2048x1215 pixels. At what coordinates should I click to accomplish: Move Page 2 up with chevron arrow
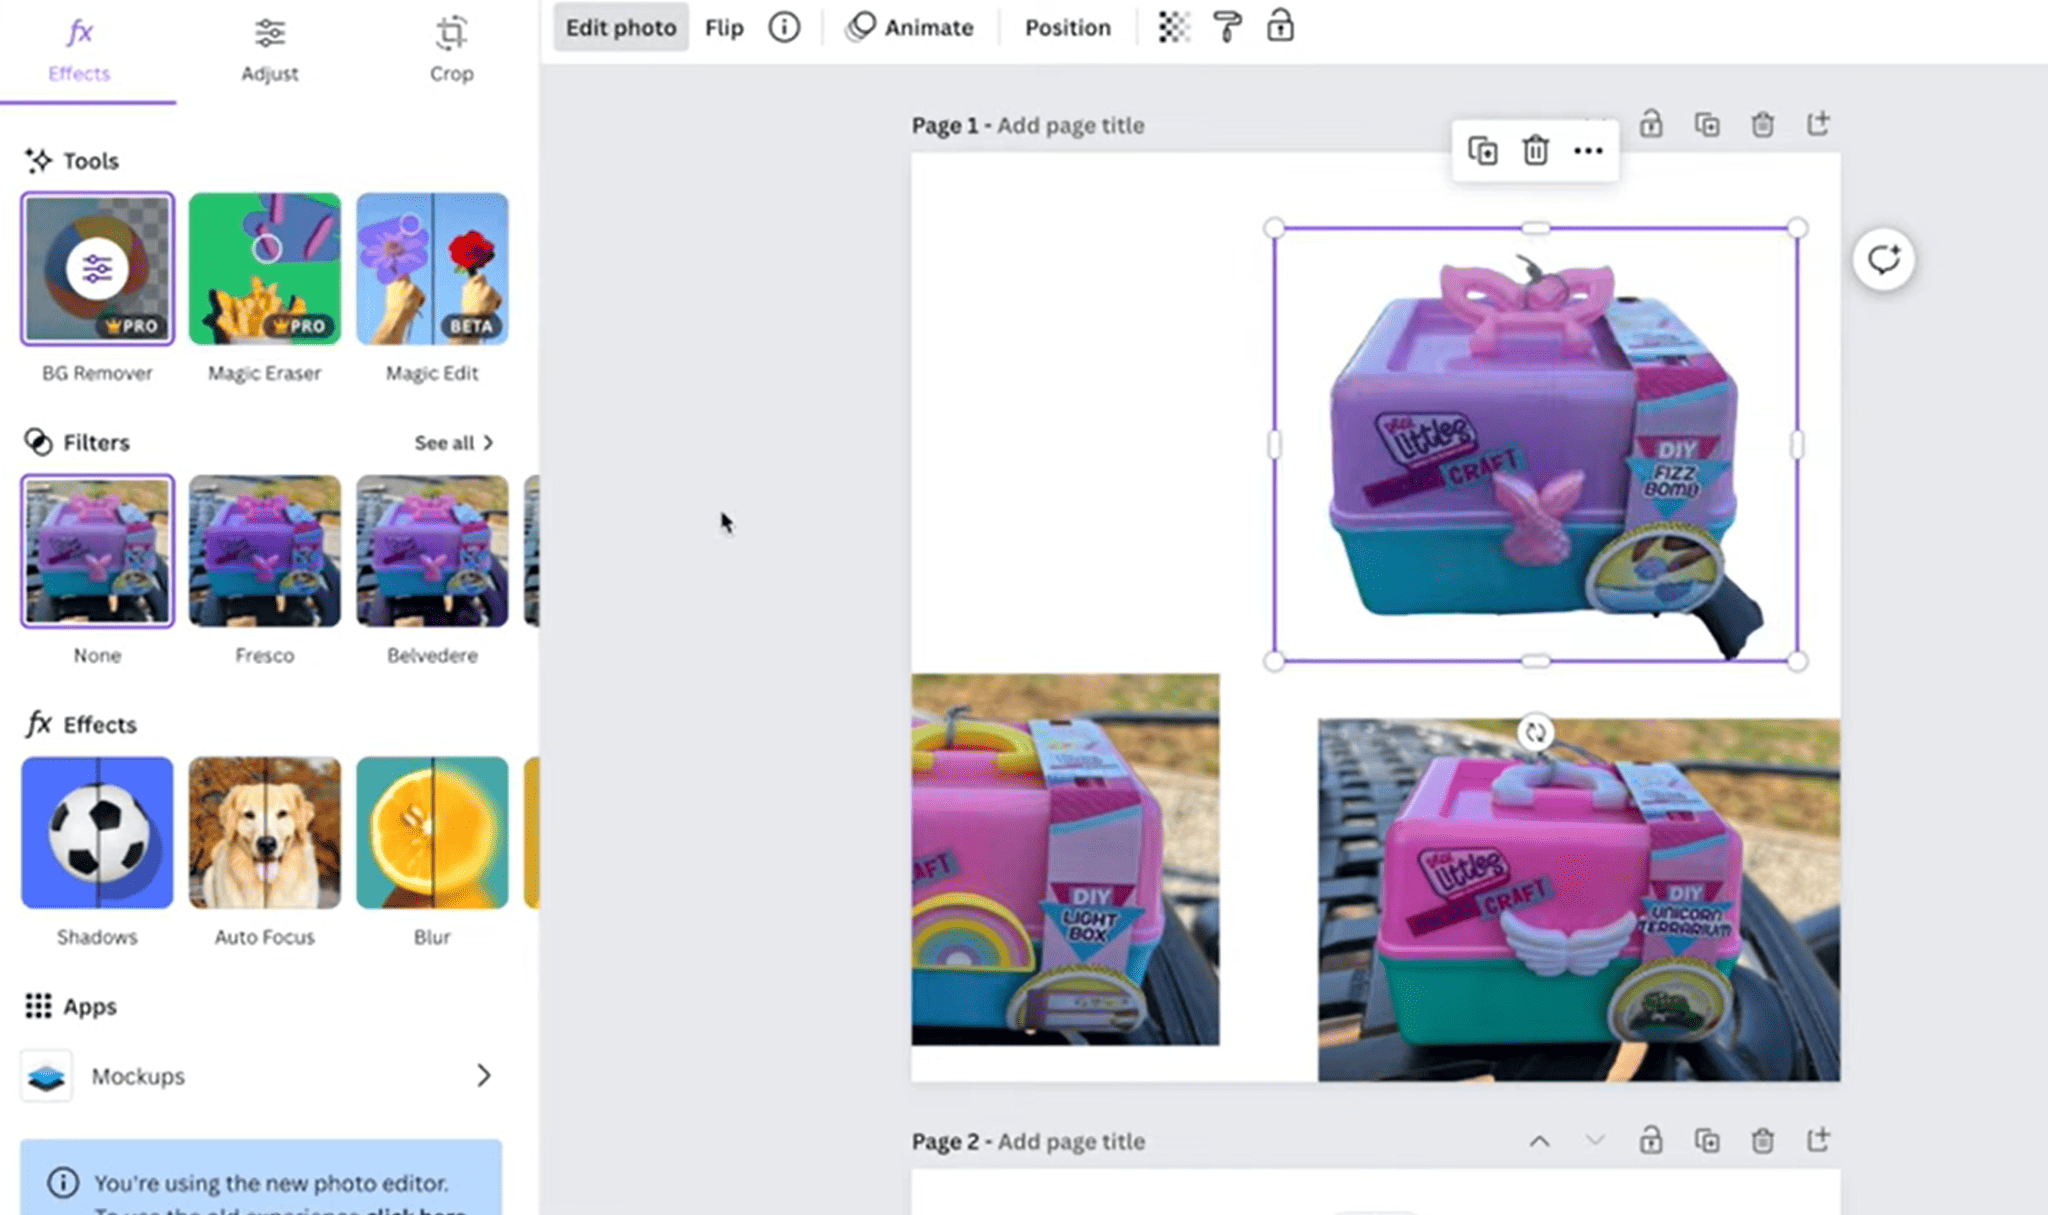pos(1539,1141)
